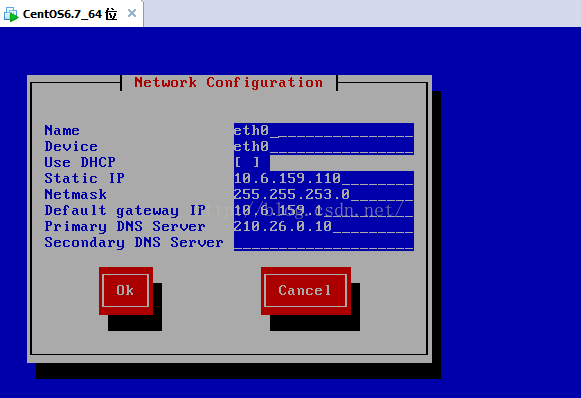This screenshot has height=398, width=581.
Task: Click the Netmask label
Action: pyautogui.click(x=76, y=194)
